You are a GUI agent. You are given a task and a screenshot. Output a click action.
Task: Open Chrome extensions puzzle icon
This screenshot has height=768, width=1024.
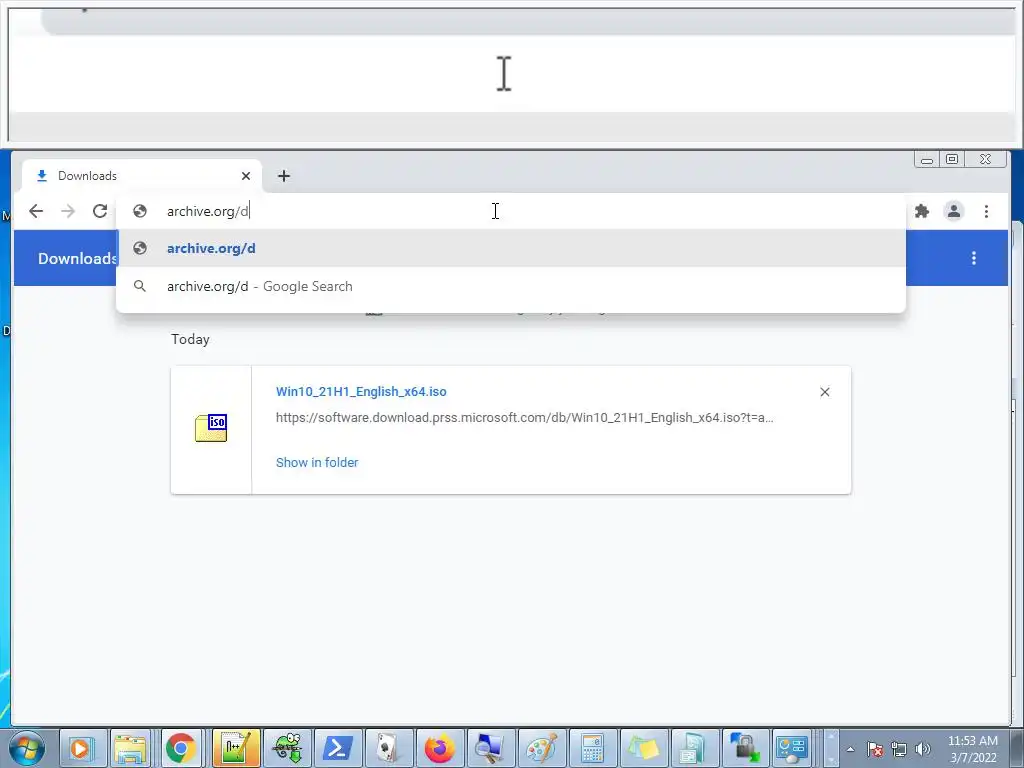coord(921,211)
